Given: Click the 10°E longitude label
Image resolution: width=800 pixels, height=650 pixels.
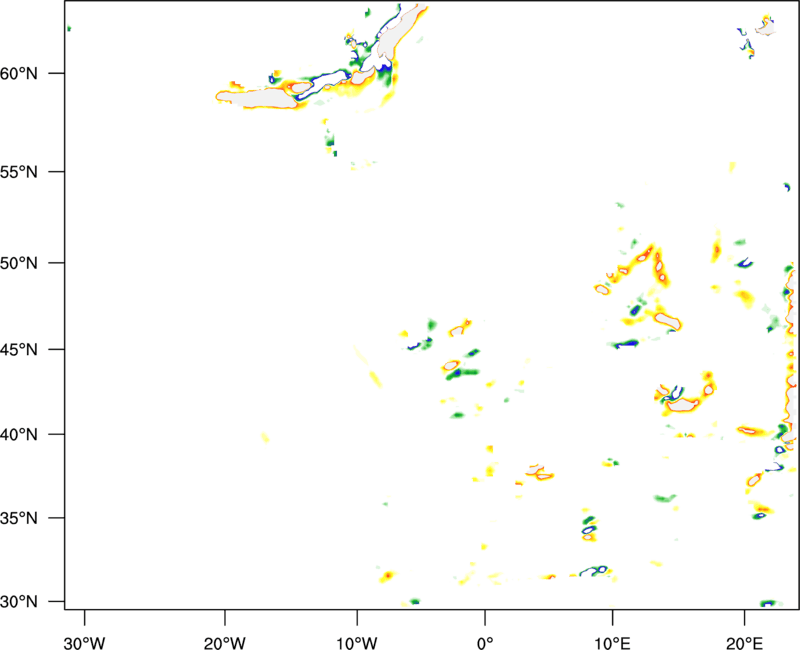Looking at the screenshot, I should click(612, 643).
